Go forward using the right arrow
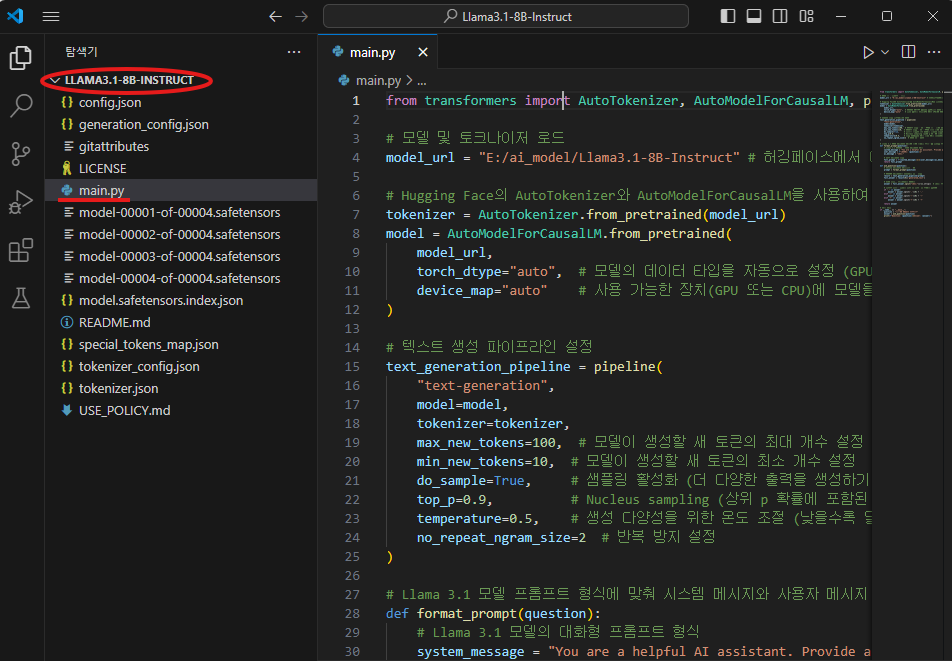Image resolution: width=952 pixels, height=661 pixels. 302,16
